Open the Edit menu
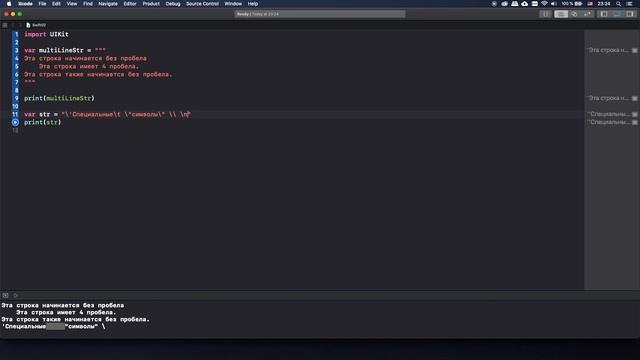The height and width of the screenshot is (360, 640). [x=56, y=4]
